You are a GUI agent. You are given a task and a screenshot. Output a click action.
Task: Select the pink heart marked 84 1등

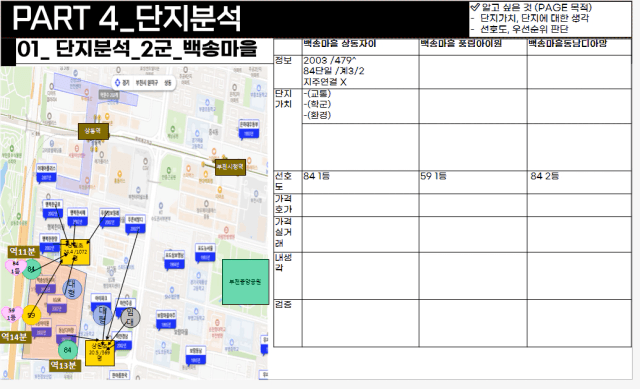[x=15, y=267]
